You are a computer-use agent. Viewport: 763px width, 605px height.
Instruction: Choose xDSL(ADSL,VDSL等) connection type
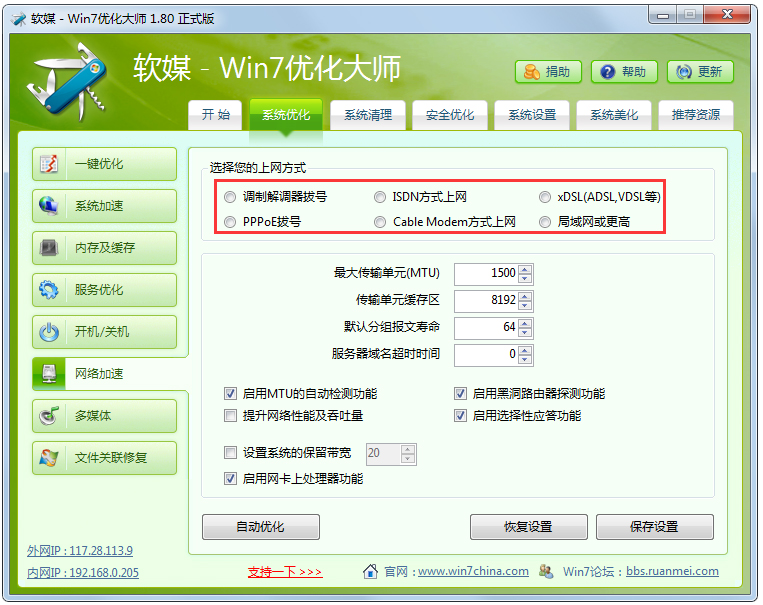(545, 197)
